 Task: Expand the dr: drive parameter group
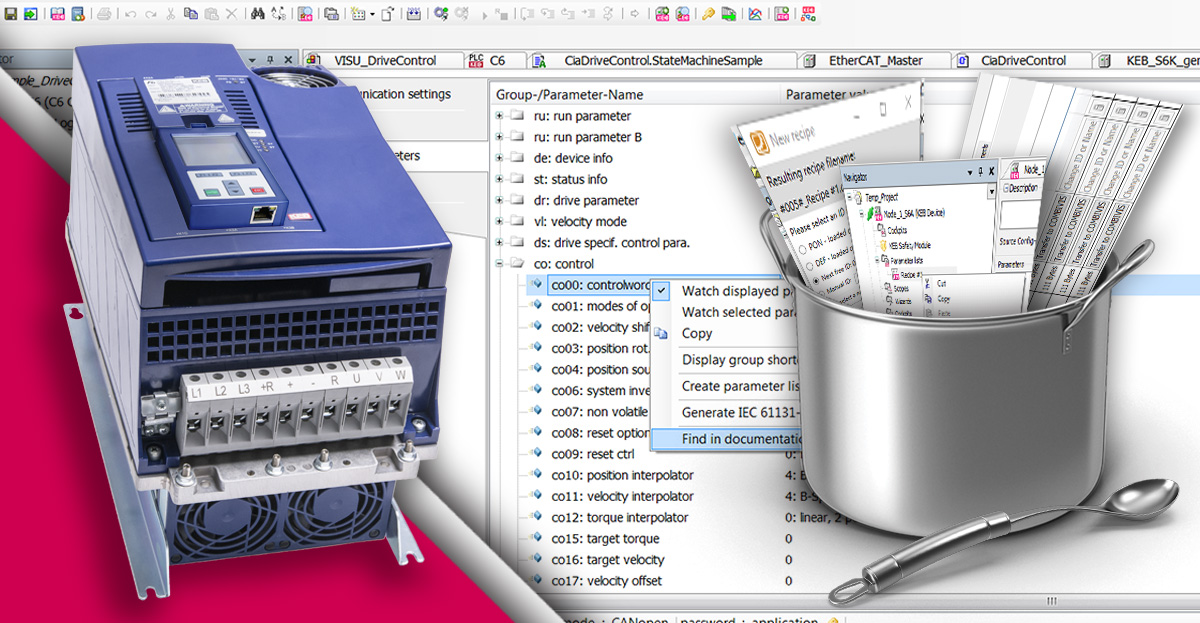coord(500,200)
